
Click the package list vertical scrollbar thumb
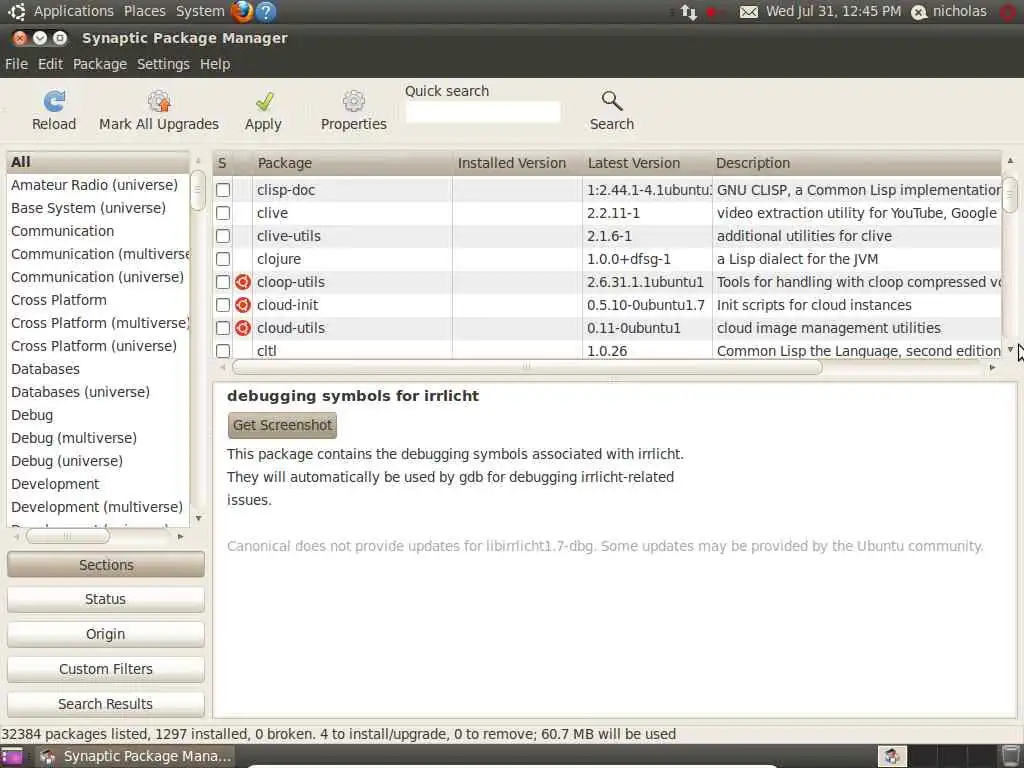(x=1010, y=195)
